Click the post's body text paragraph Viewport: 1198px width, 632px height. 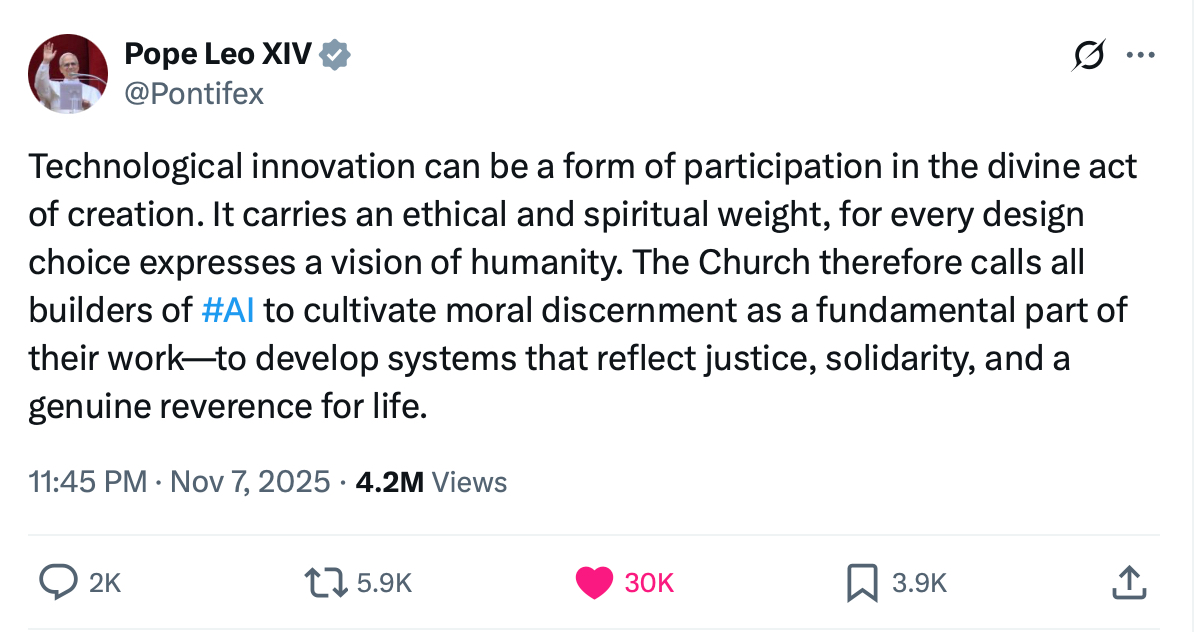(x=580, y=287)
